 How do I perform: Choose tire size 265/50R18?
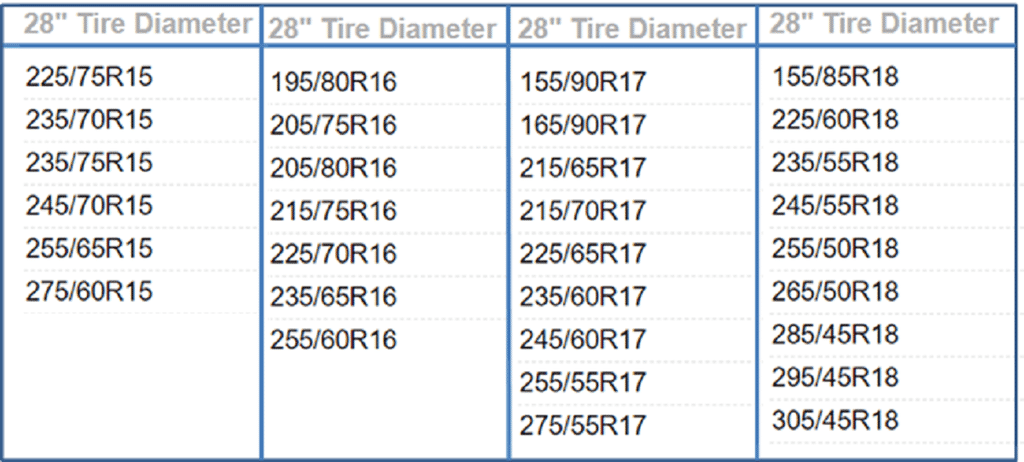(x=835, y=291)
